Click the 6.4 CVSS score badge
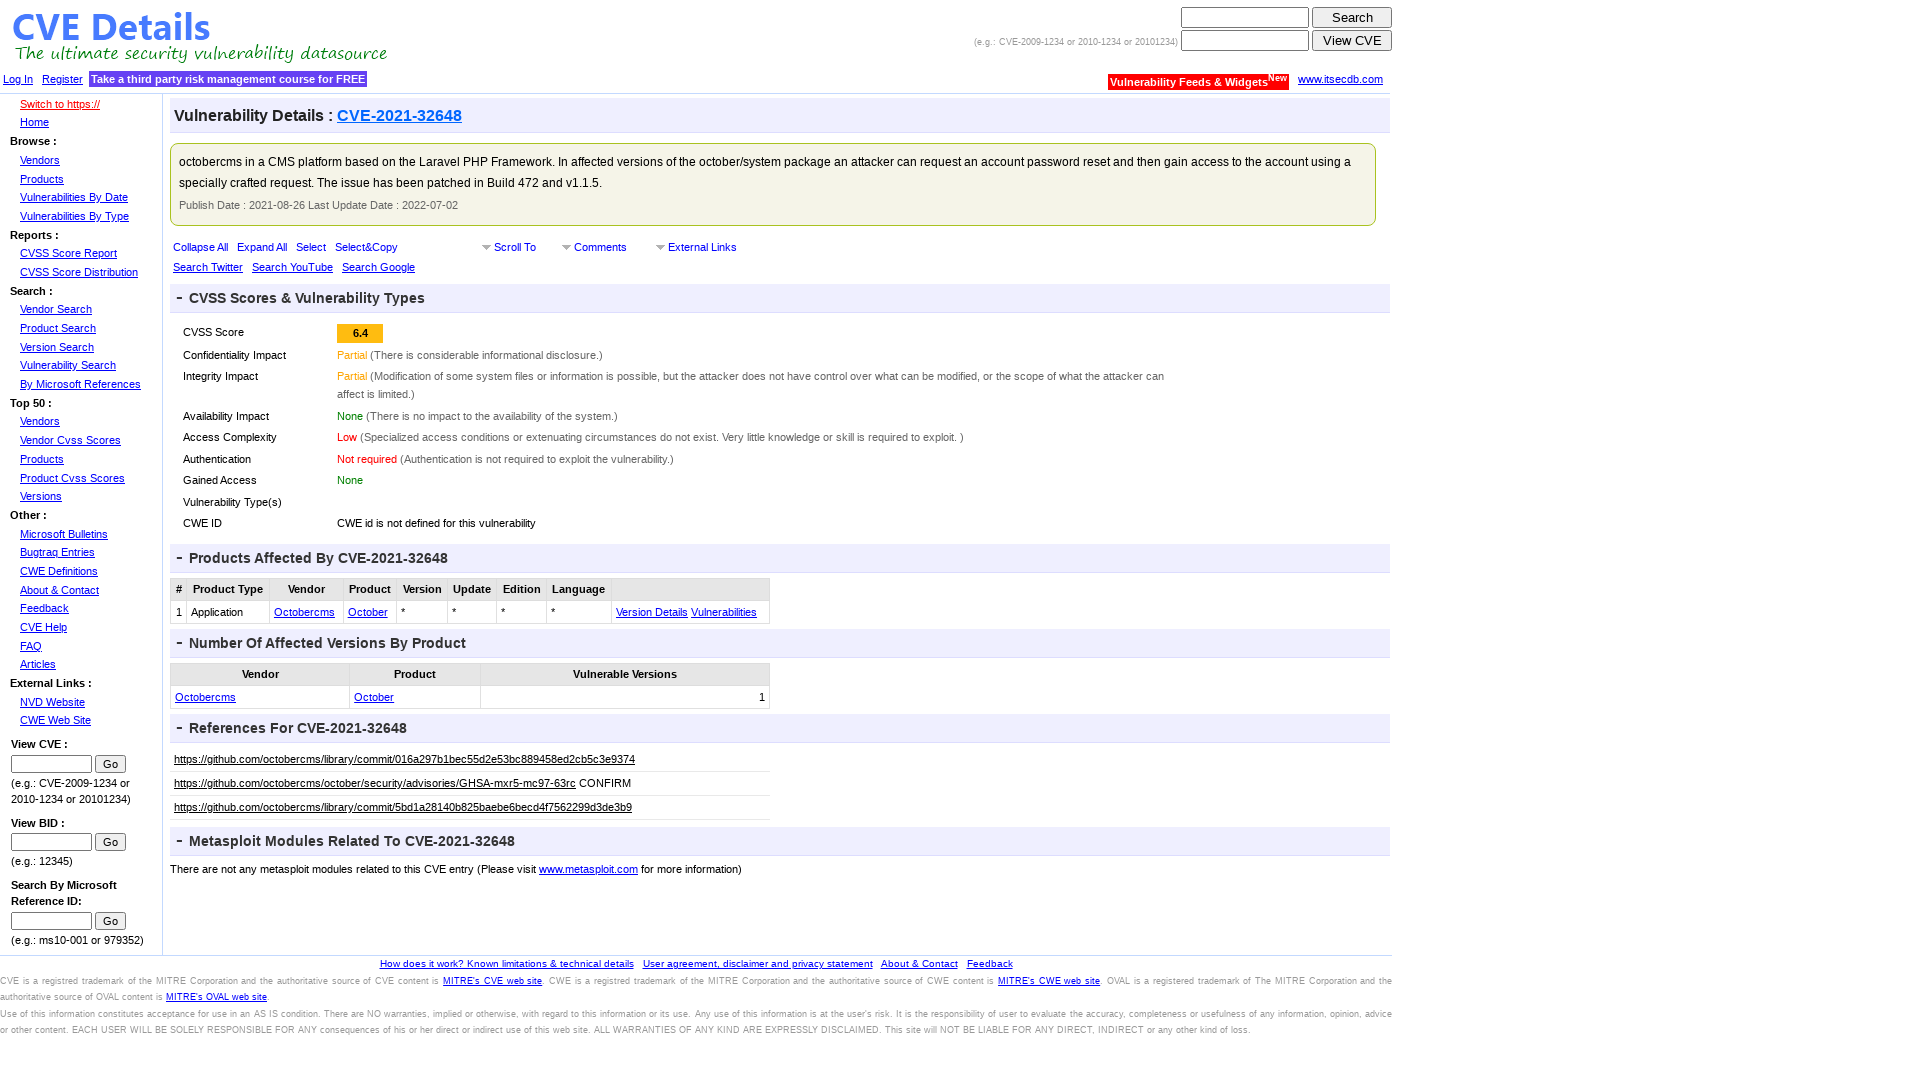The height and width of the screenshot is (1080, 1920). coord(360,333)
